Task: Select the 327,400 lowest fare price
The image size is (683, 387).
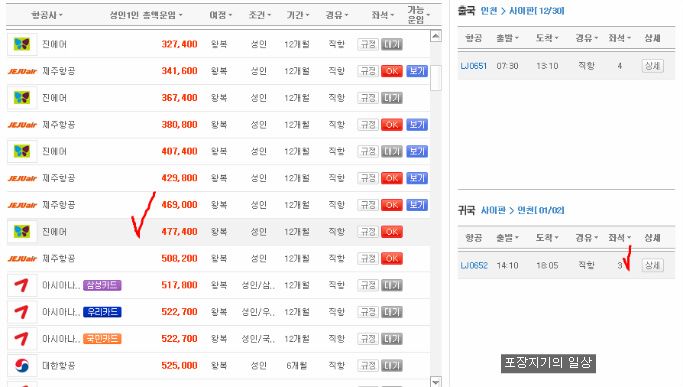Action: [x=179, y=44]
